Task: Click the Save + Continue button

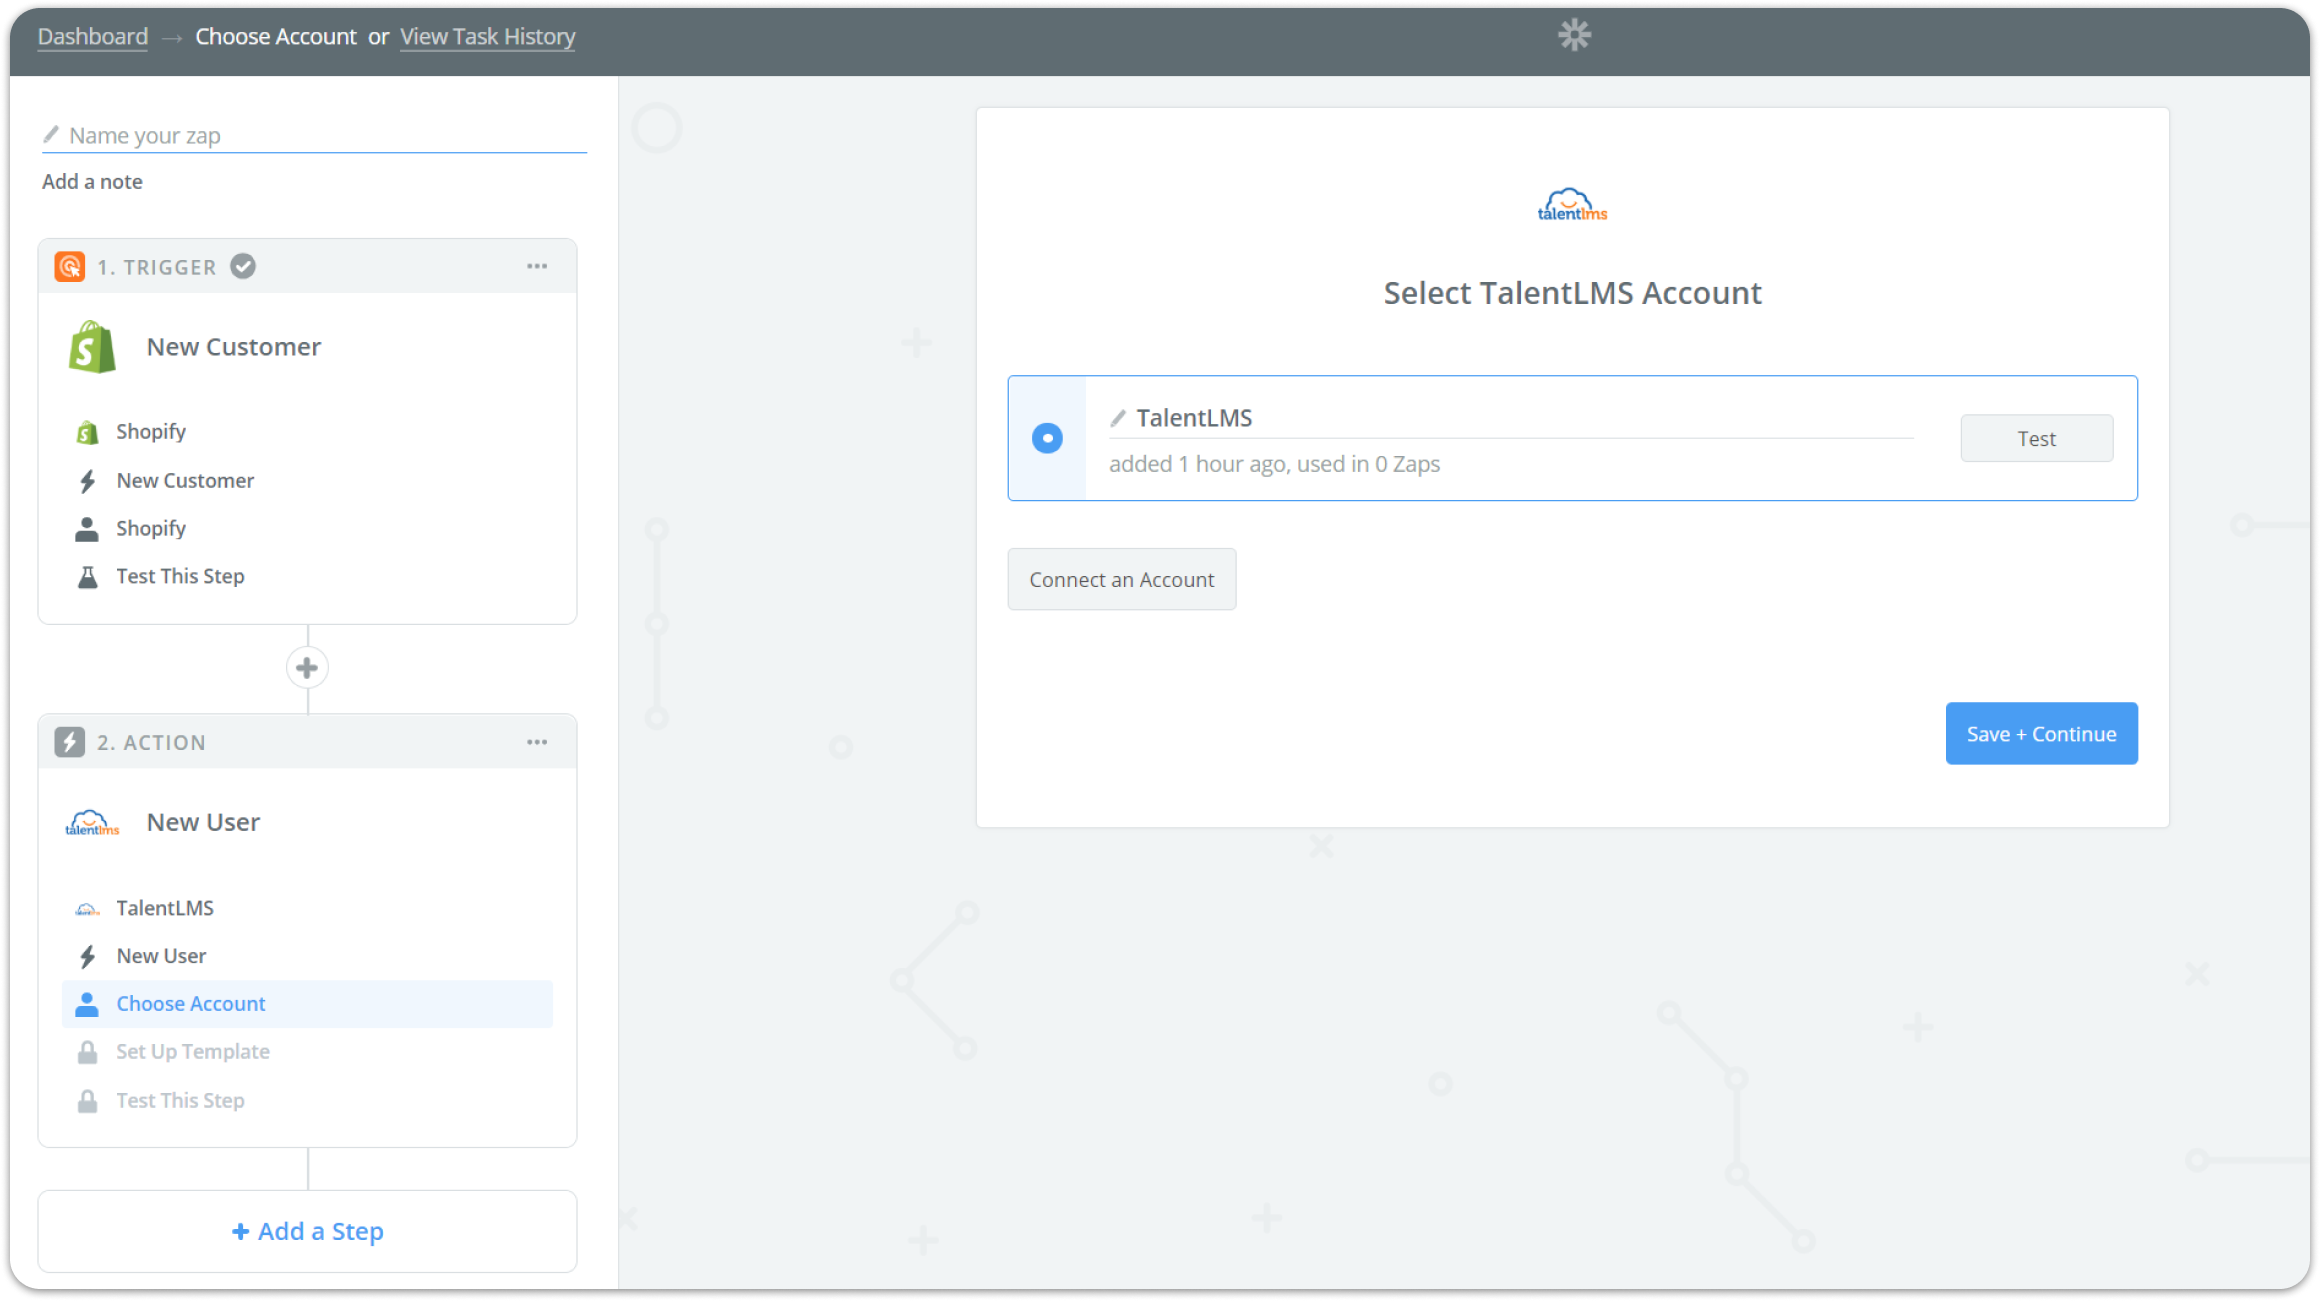Action: click(2041, 734)
